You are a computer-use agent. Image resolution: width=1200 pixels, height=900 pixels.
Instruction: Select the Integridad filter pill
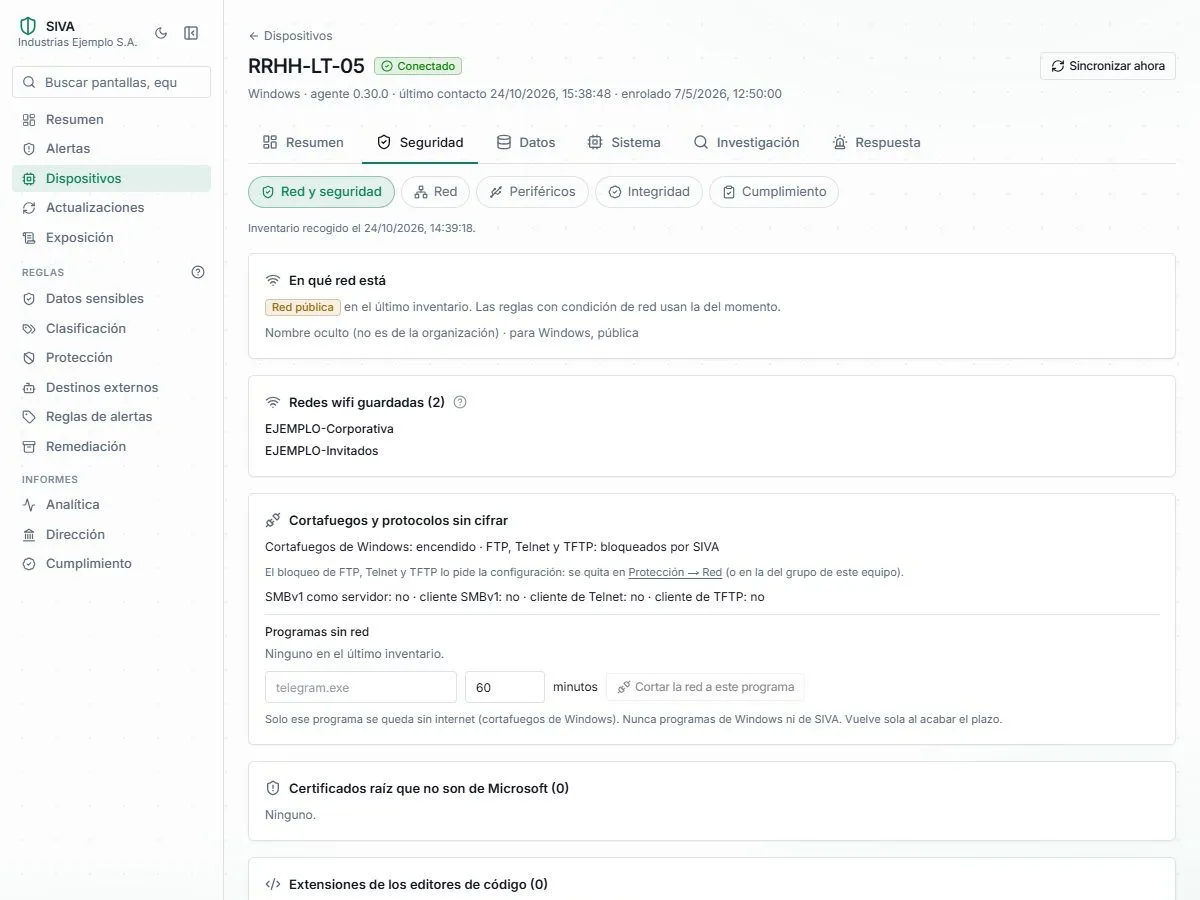pos(649,192)
